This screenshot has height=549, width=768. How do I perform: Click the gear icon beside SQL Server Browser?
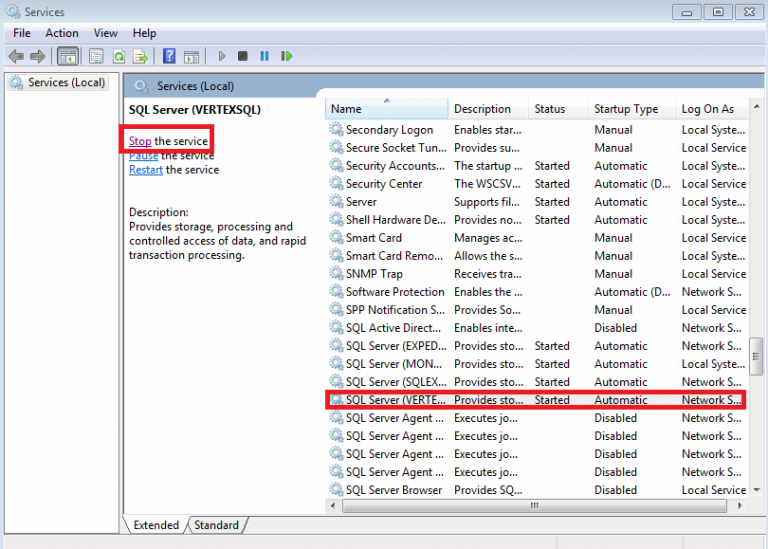(336, 489)
